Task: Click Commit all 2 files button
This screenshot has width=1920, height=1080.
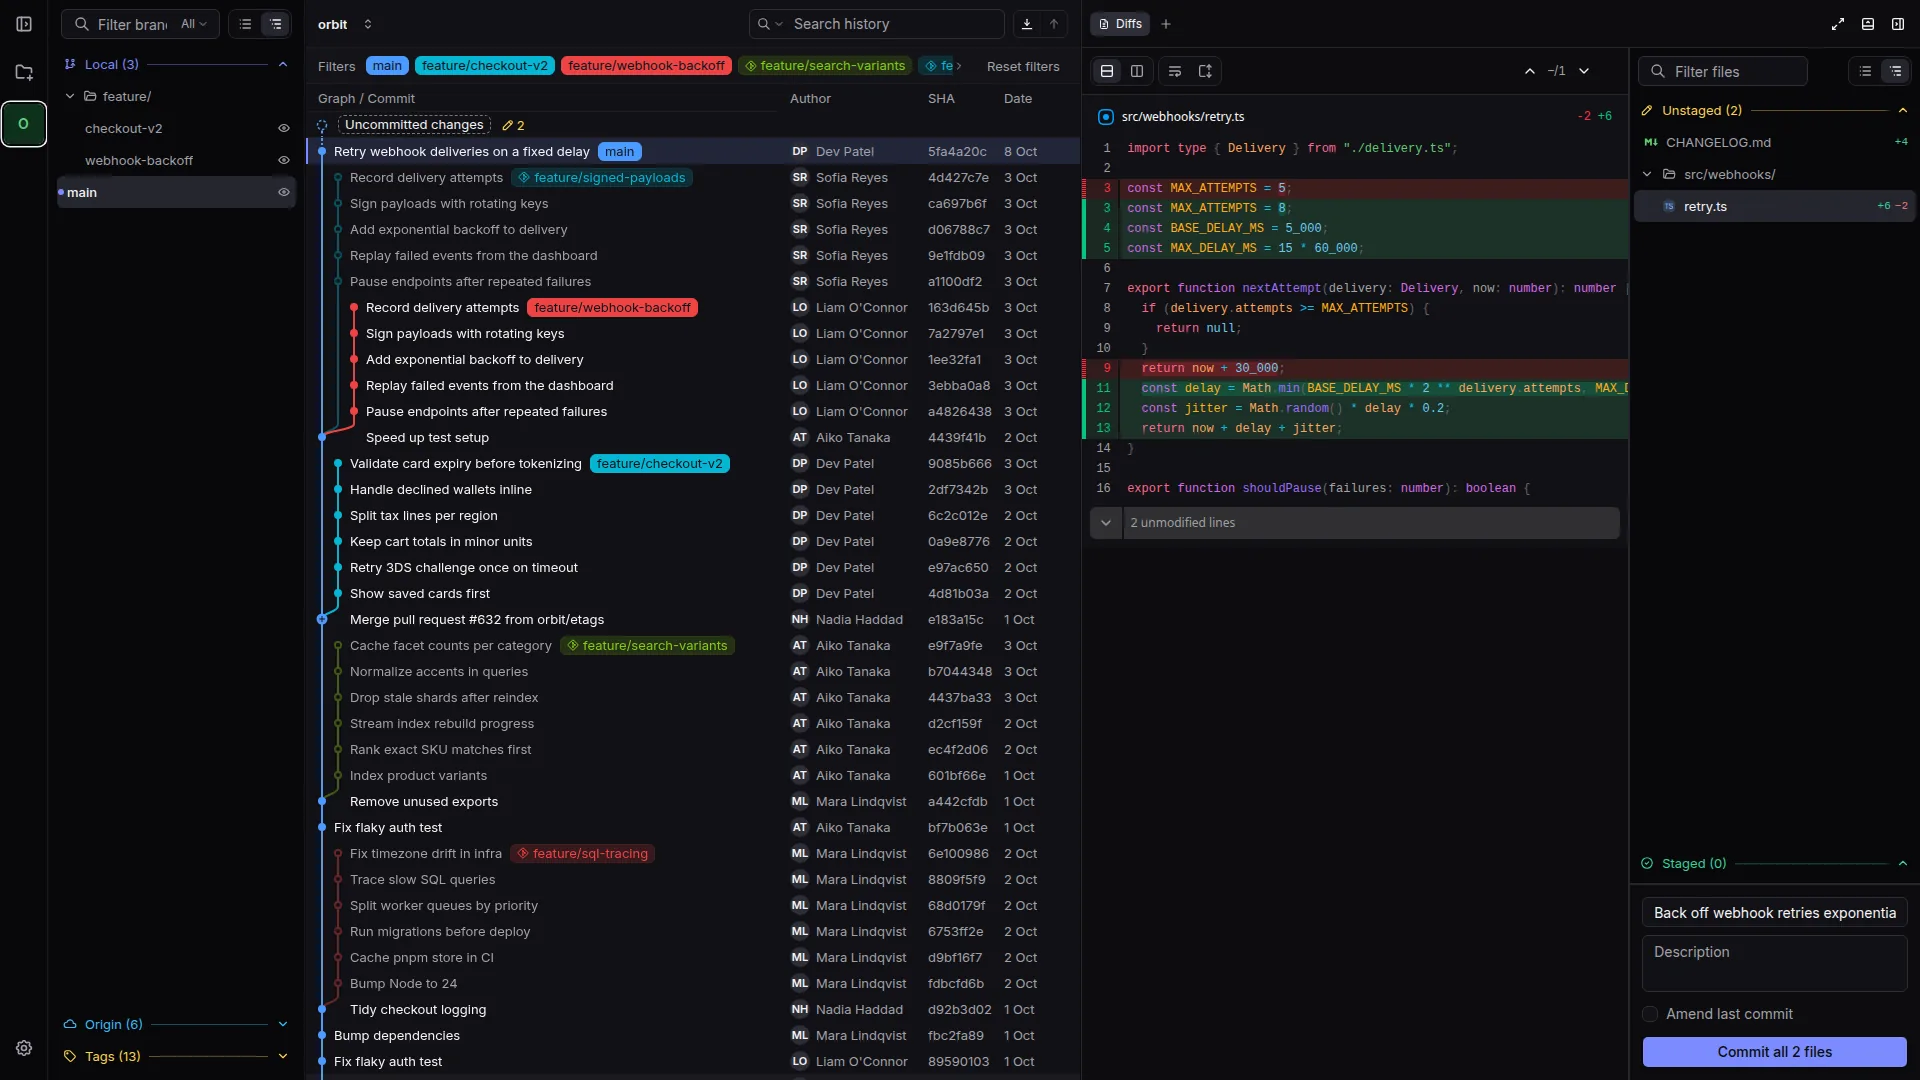Action: pyautogui.click(x=1775, y=1052)
